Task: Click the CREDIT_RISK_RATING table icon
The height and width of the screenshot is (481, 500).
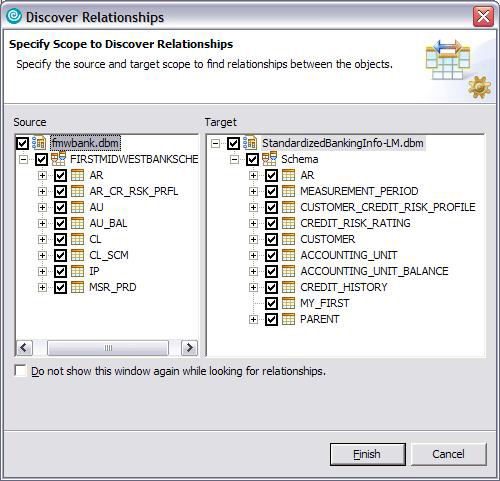Action: (289, 223)
